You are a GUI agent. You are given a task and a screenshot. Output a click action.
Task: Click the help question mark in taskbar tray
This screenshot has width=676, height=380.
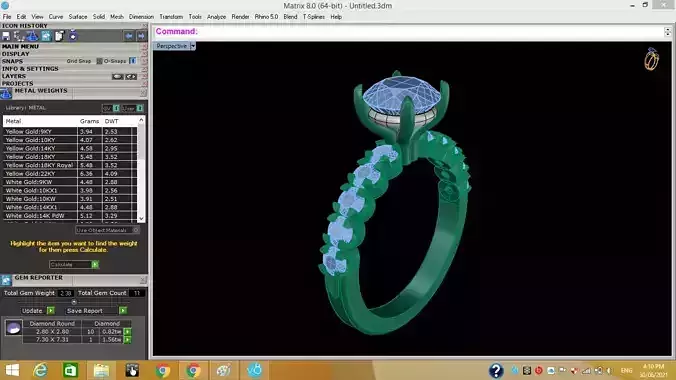496,371
